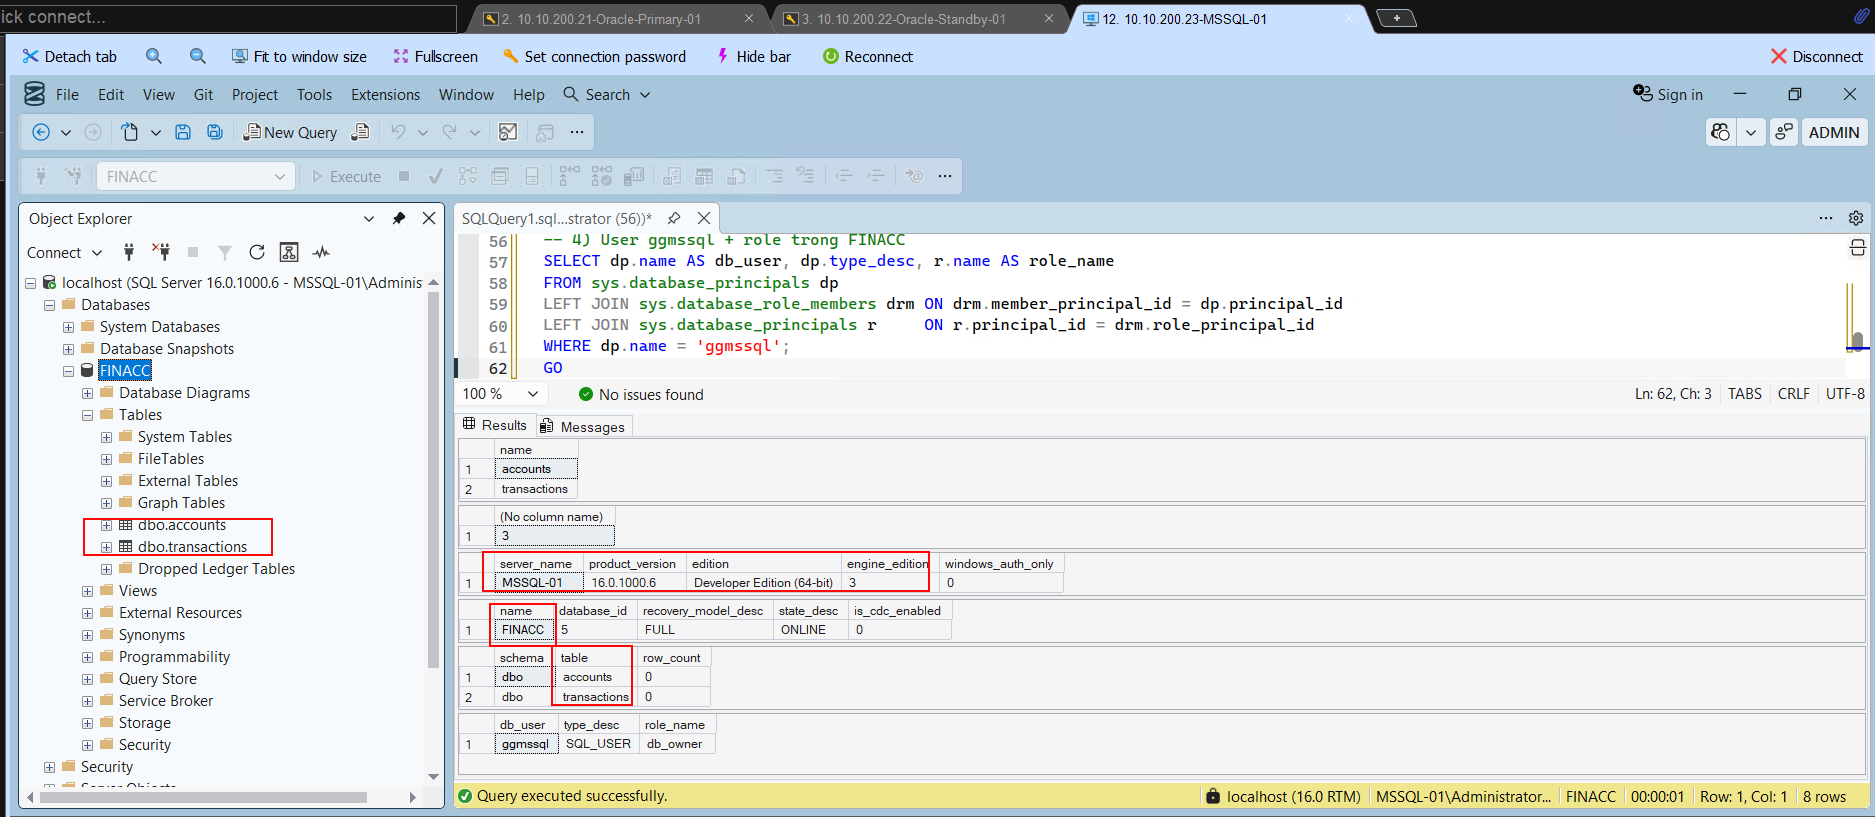Click the Redo arrow in the toolbar
1875x817 pixels.
coord(450,132)
